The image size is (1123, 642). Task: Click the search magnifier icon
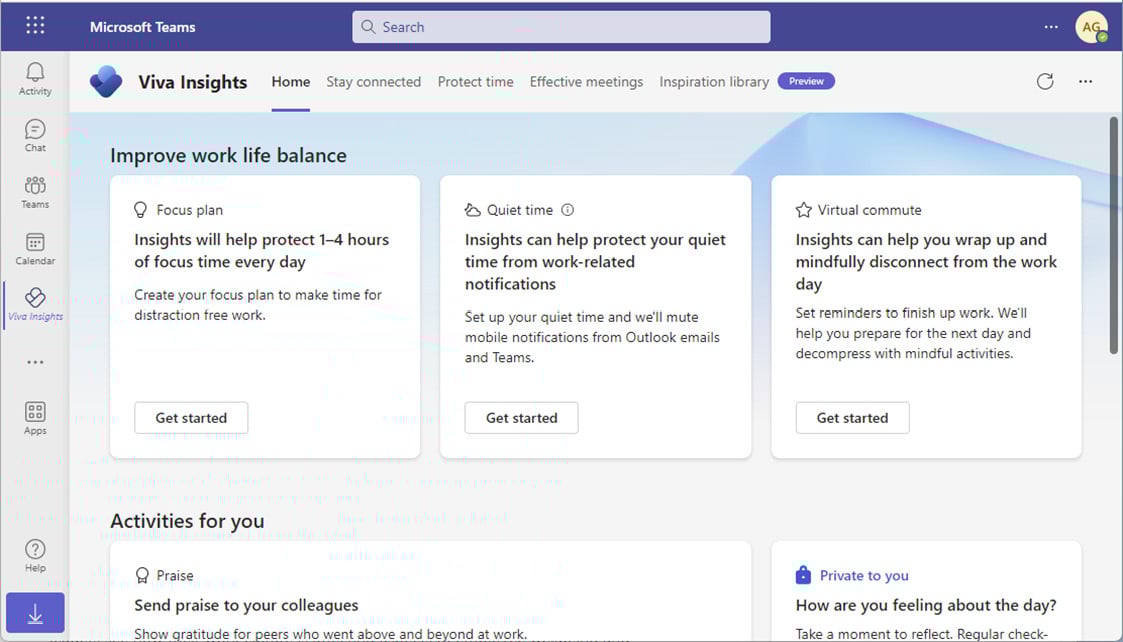pyautogui.click(x=368, y=27)
